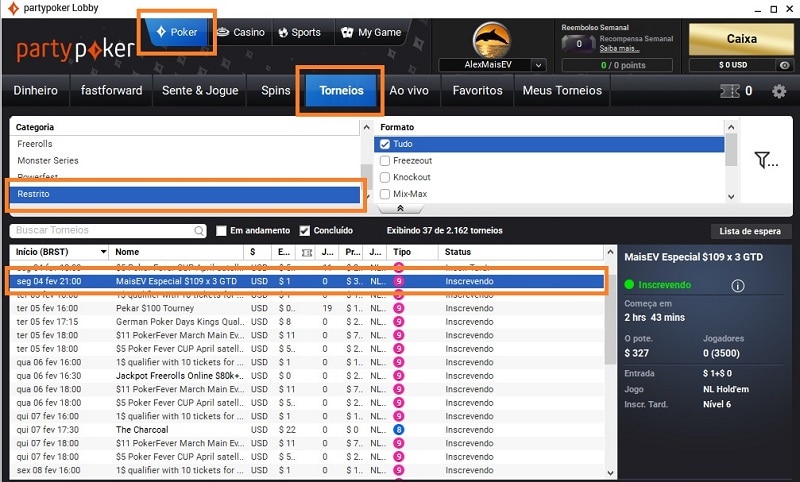Click tournament list scroll down arrow
Viewport: 800px width, 482px height.
610,473
